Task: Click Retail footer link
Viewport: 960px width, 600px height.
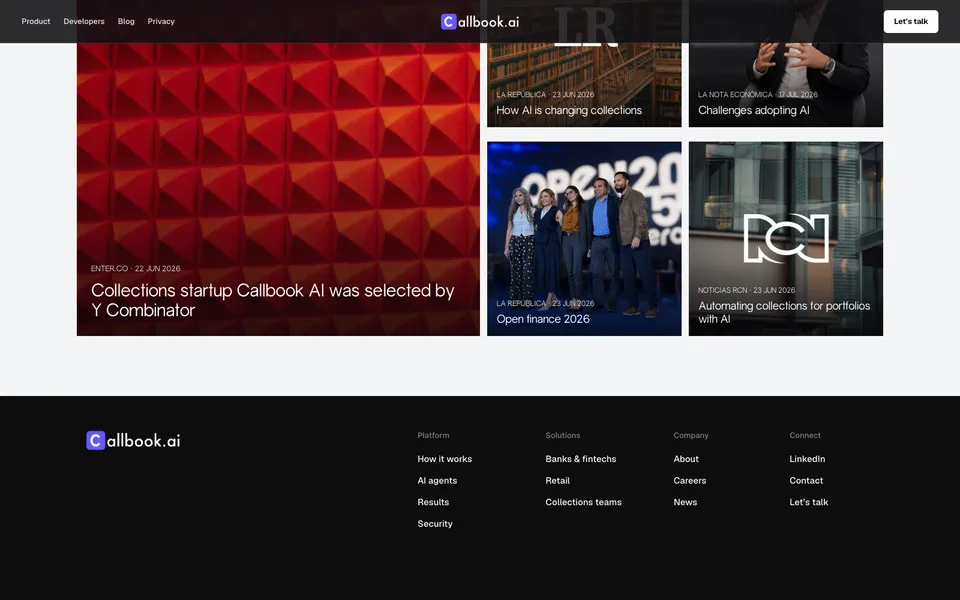Action: point(557,481)
